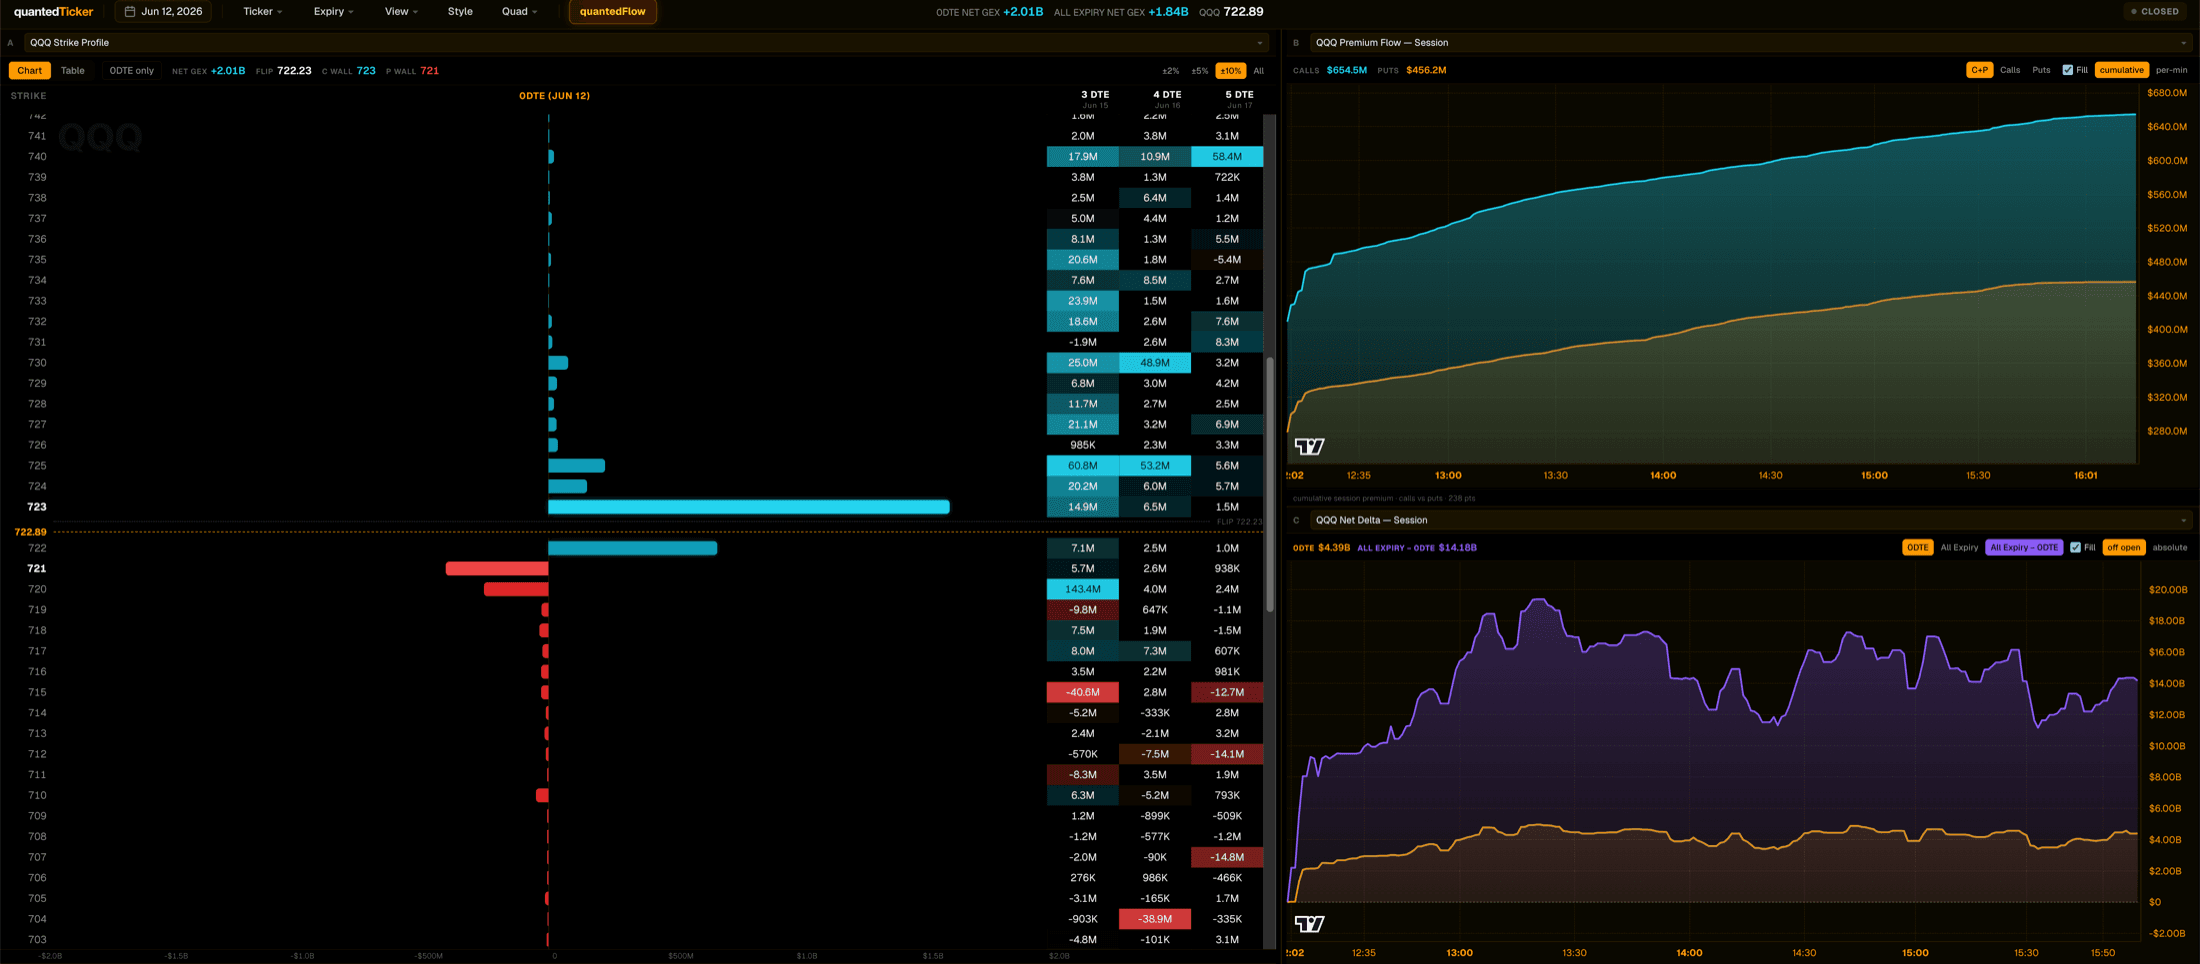Open the Expiry dropdown menu
The height and width of the screenshot is (964, 2200).
coord(333,12)
